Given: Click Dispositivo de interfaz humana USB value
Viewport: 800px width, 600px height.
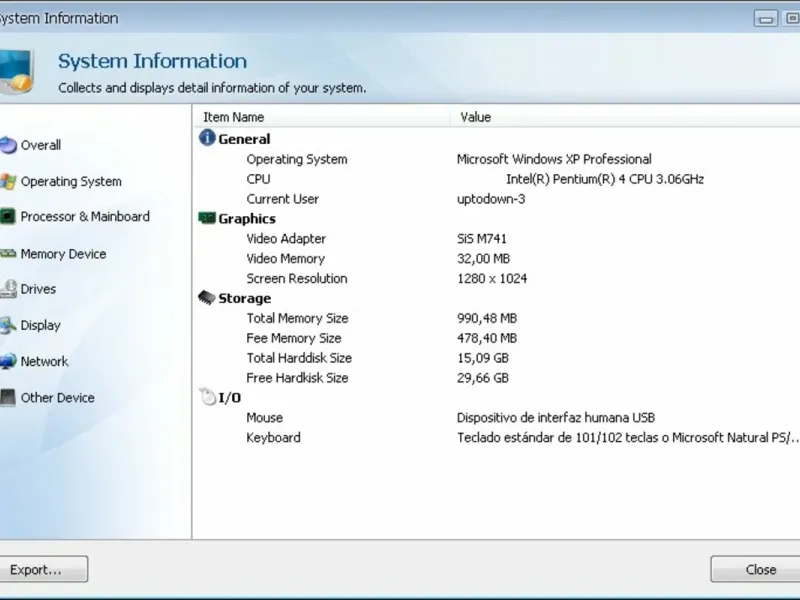Looking at the screenshot, I should pos(556,418).
